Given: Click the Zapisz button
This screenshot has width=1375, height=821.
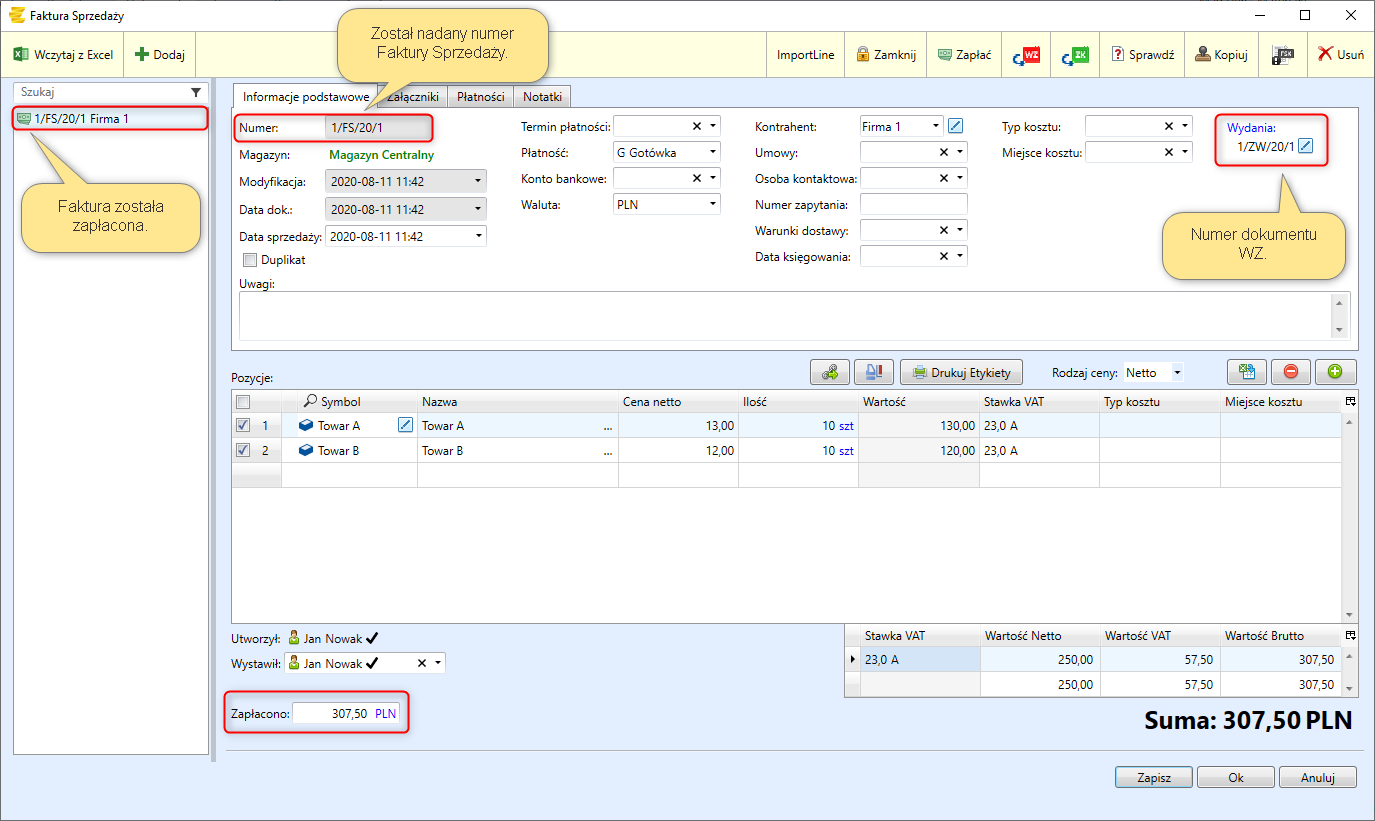Looking at the screenshot, I should pos(1153,777).
